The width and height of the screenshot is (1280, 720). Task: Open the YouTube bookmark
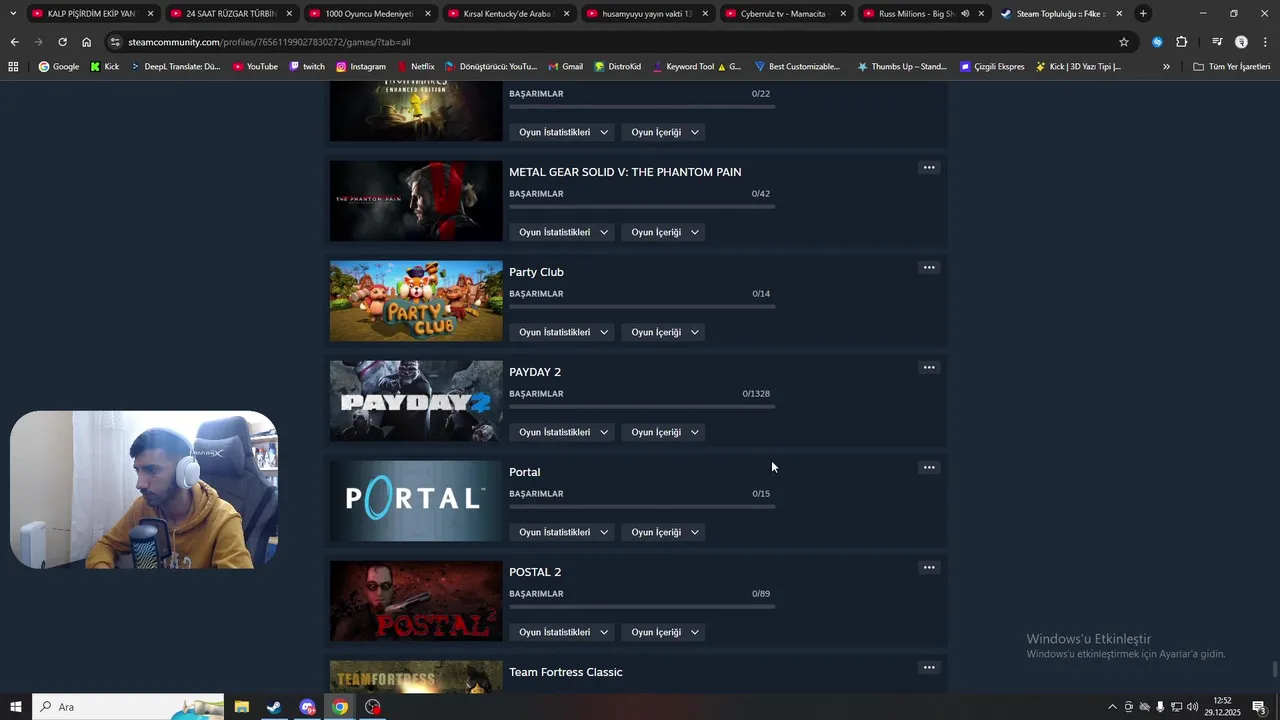(x=255, y=66)
